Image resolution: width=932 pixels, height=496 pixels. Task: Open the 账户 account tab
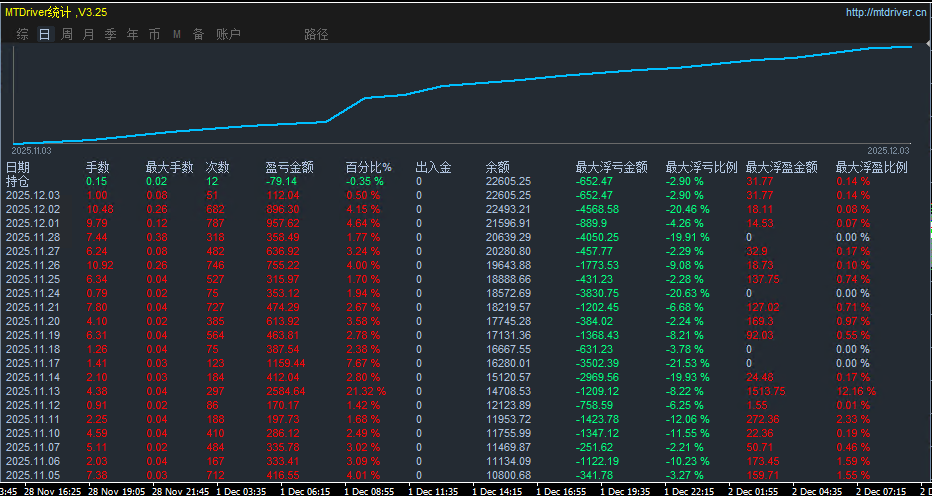(x=228, y=34)
